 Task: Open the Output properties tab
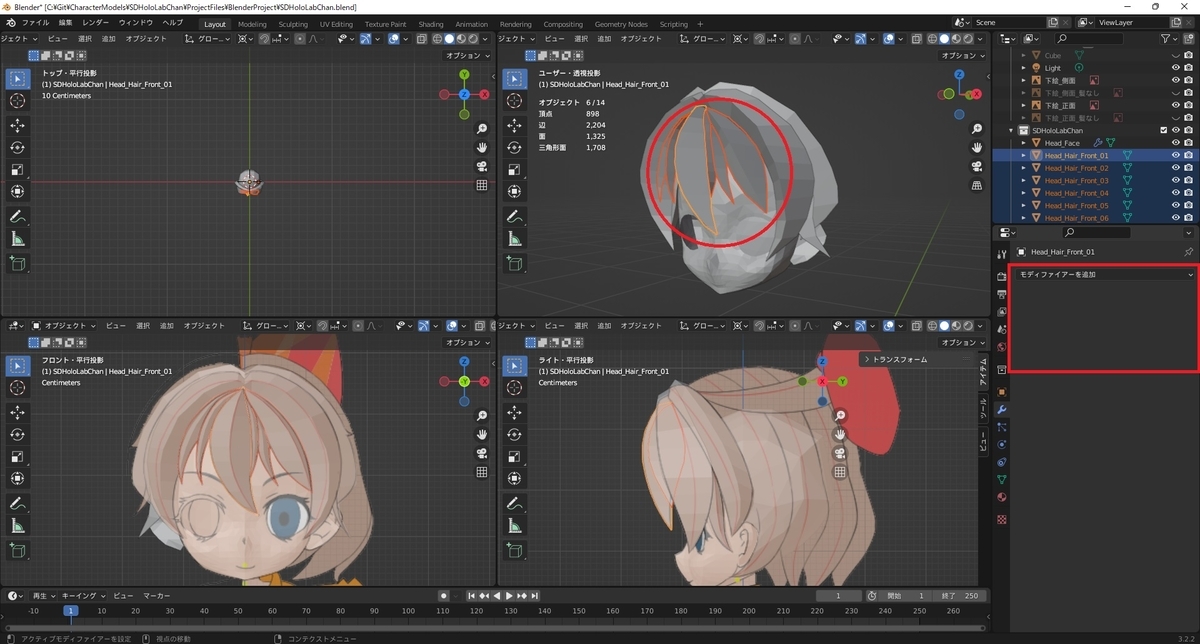(x=1002, y=294)
